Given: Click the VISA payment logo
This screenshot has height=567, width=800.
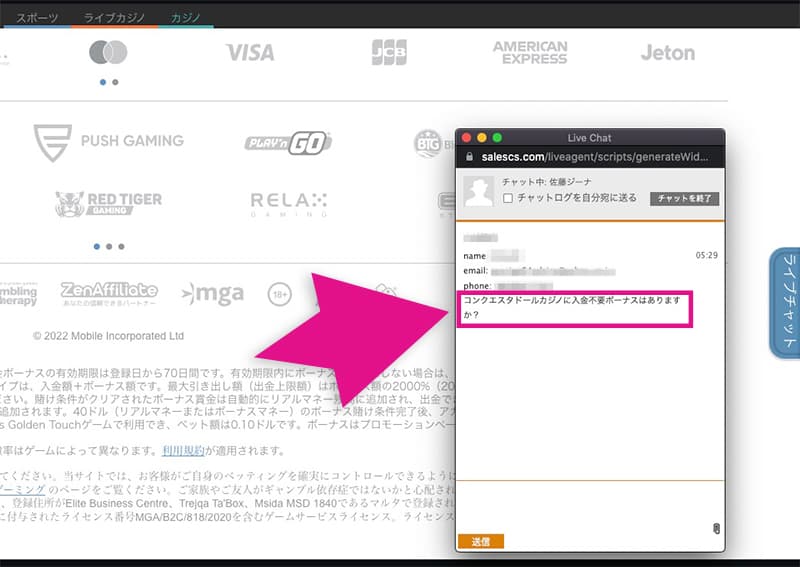Looking at the screenshot, I should 250,53.
